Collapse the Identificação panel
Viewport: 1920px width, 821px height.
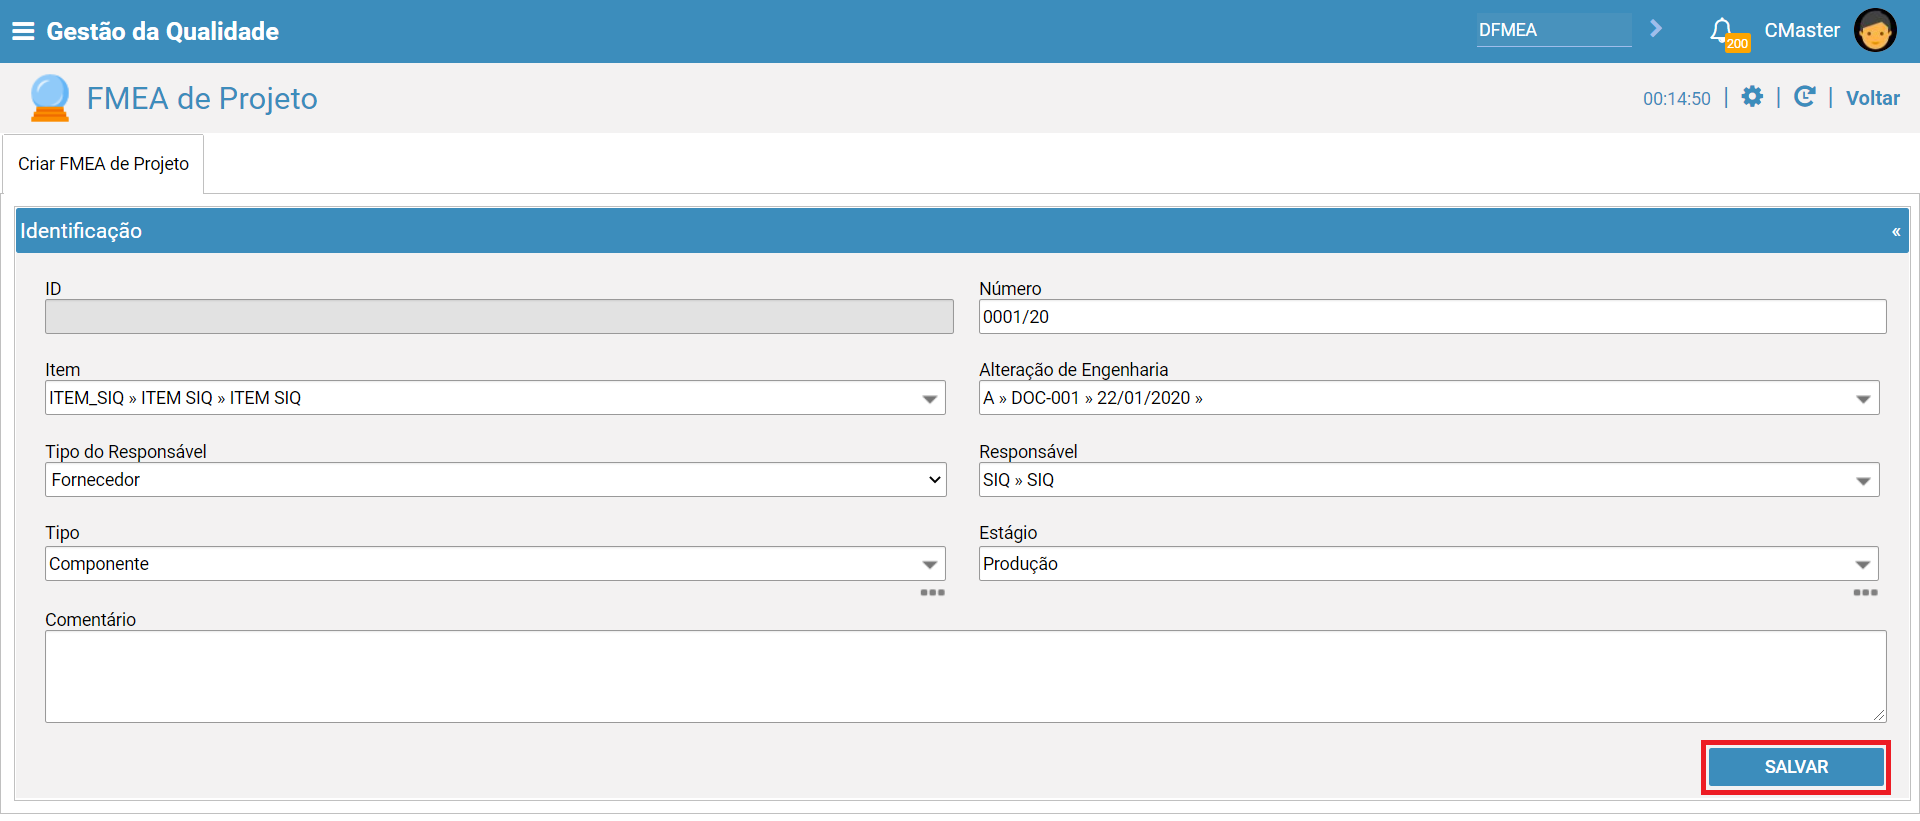point(1896,231)
